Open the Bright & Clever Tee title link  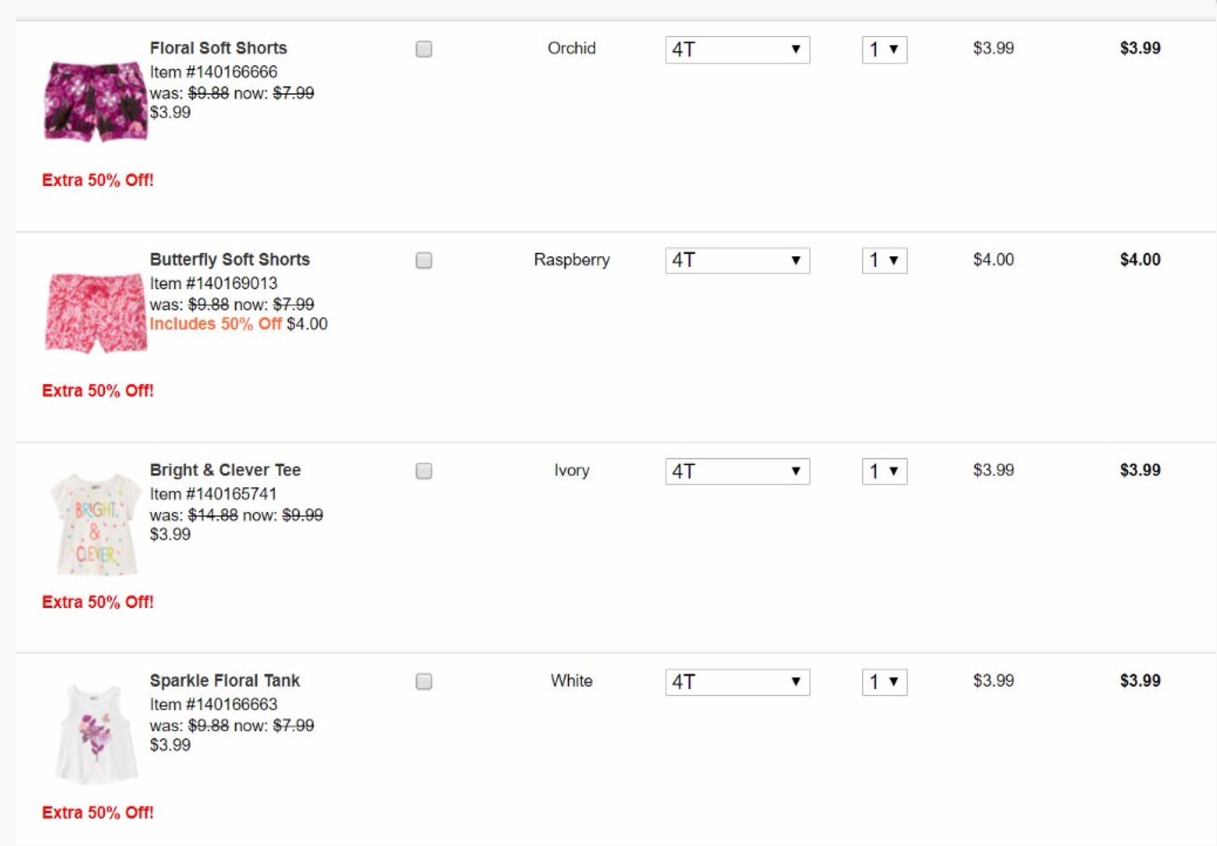click(x=225, y=470)
